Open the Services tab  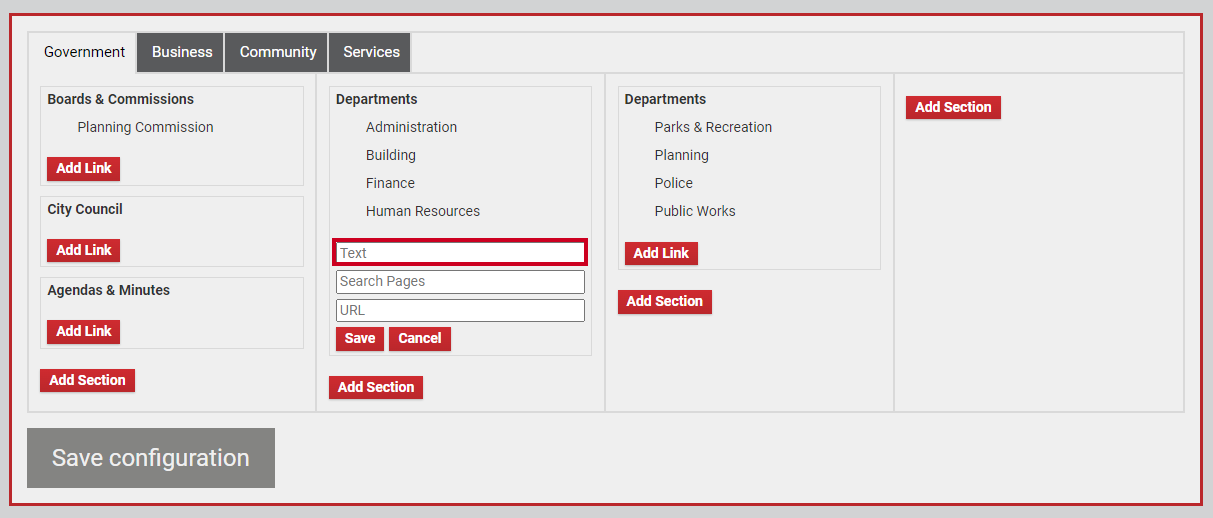tap(371, 52)
